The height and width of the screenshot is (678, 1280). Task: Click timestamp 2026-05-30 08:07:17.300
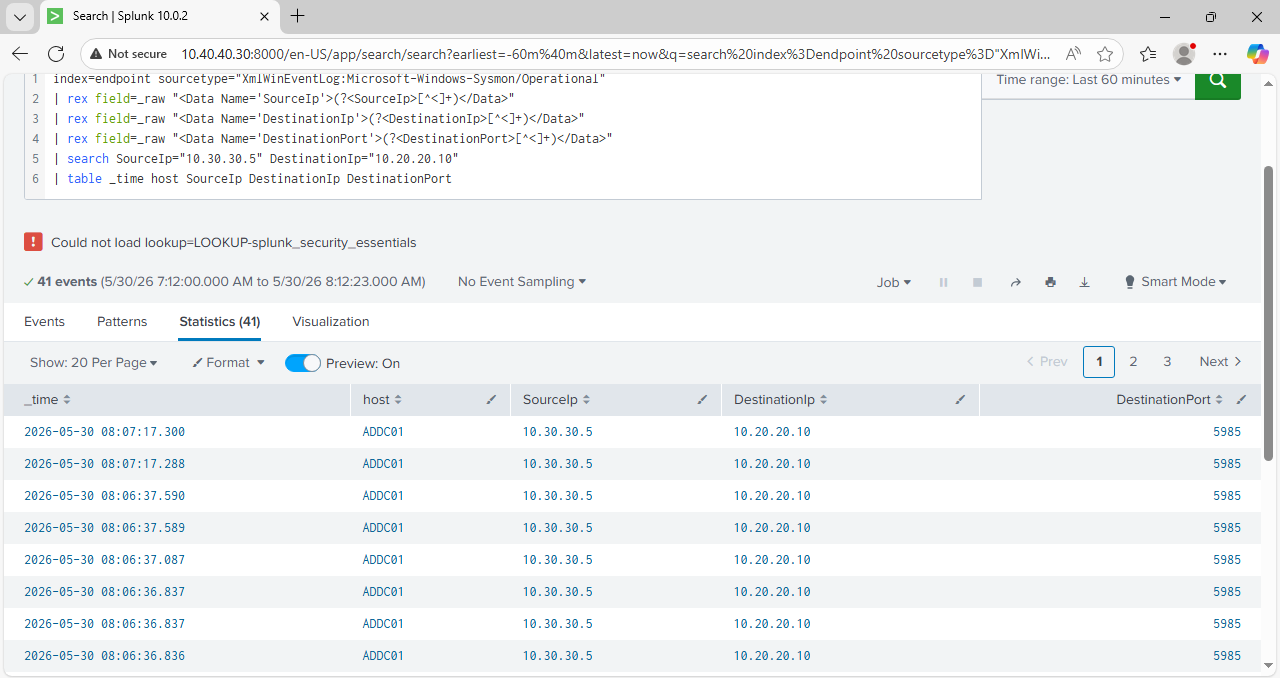pos(104,432)
